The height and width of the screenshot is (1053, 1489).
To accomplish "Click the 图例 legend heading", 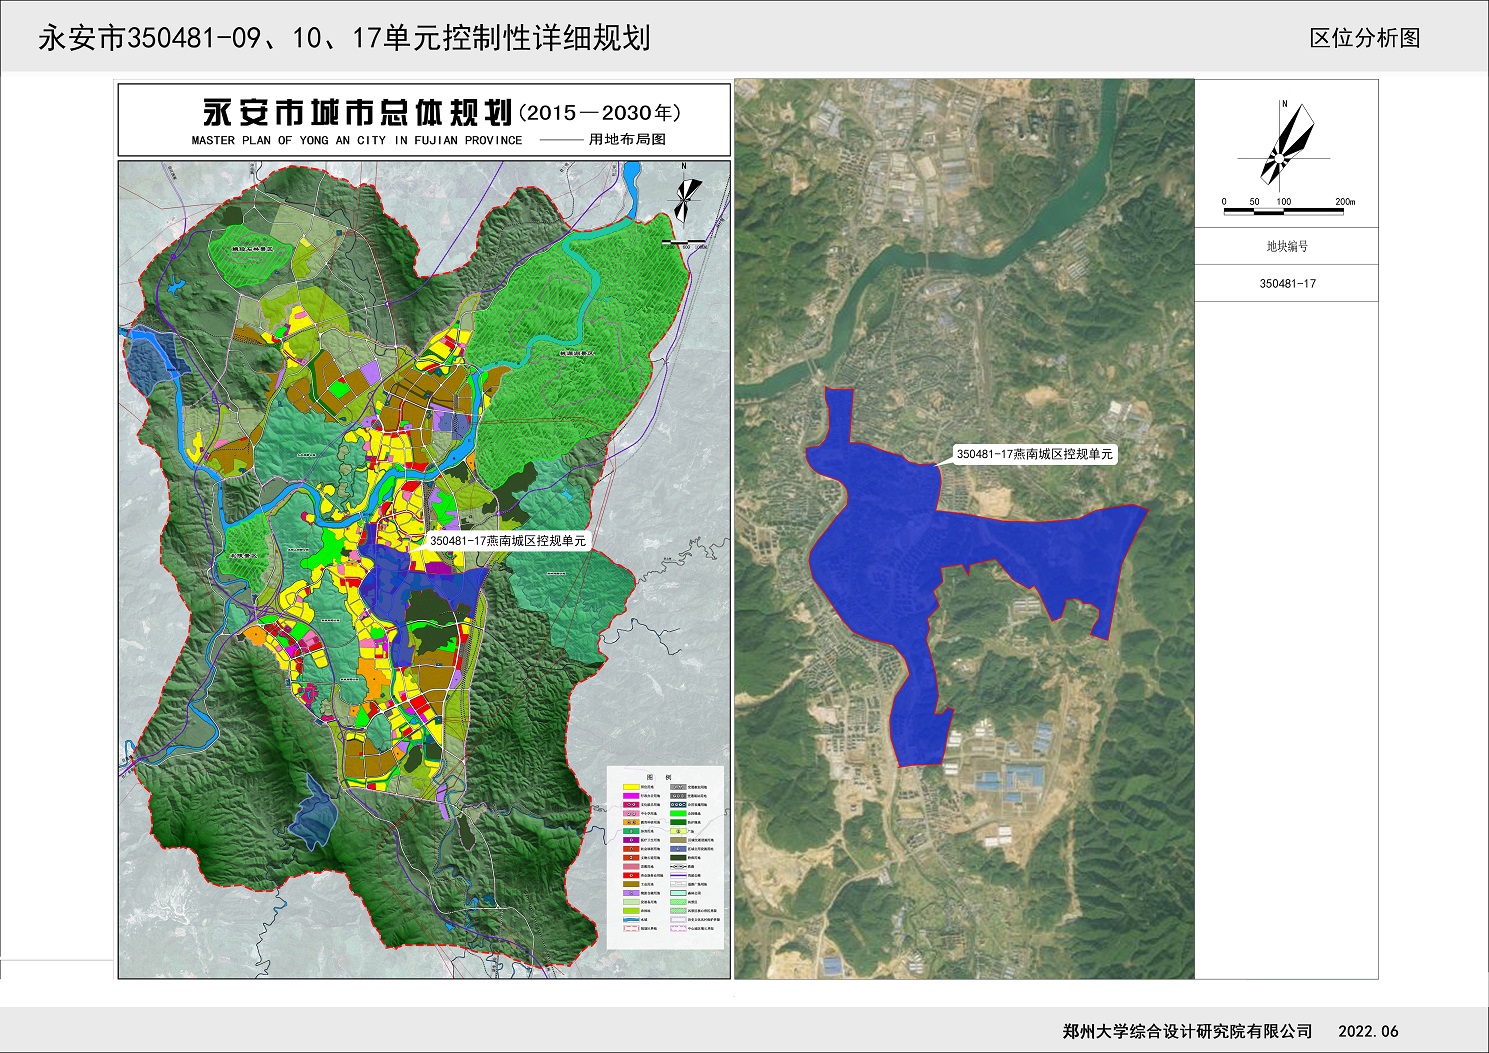I will pos(659,777).
